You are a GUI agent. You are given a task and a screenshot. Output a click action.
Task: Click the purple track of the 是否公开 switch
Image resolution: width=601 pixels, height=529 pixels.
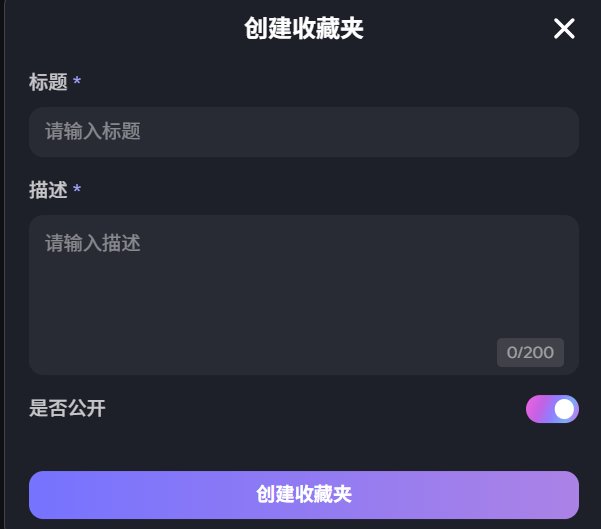(539, 409)
